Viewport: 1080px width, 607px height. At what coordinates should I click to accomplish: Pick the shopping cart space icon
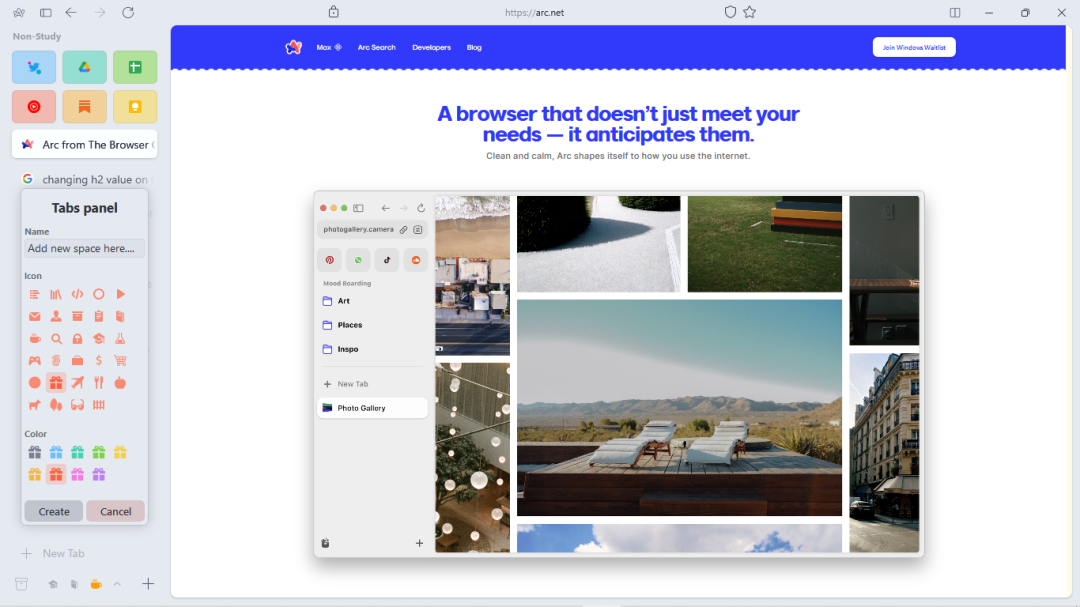tap(120, 360)
